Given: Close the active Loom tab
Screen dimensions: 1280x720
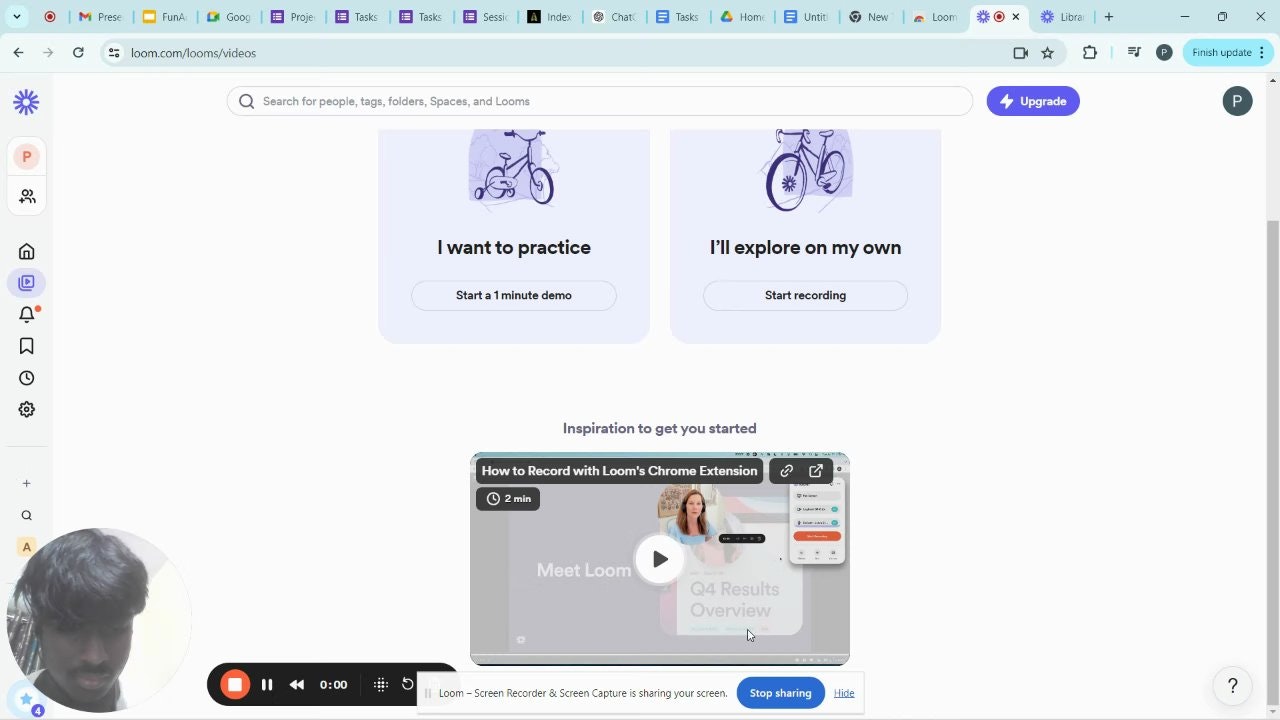Looking at the screenshot, I should coord(1016,17).
